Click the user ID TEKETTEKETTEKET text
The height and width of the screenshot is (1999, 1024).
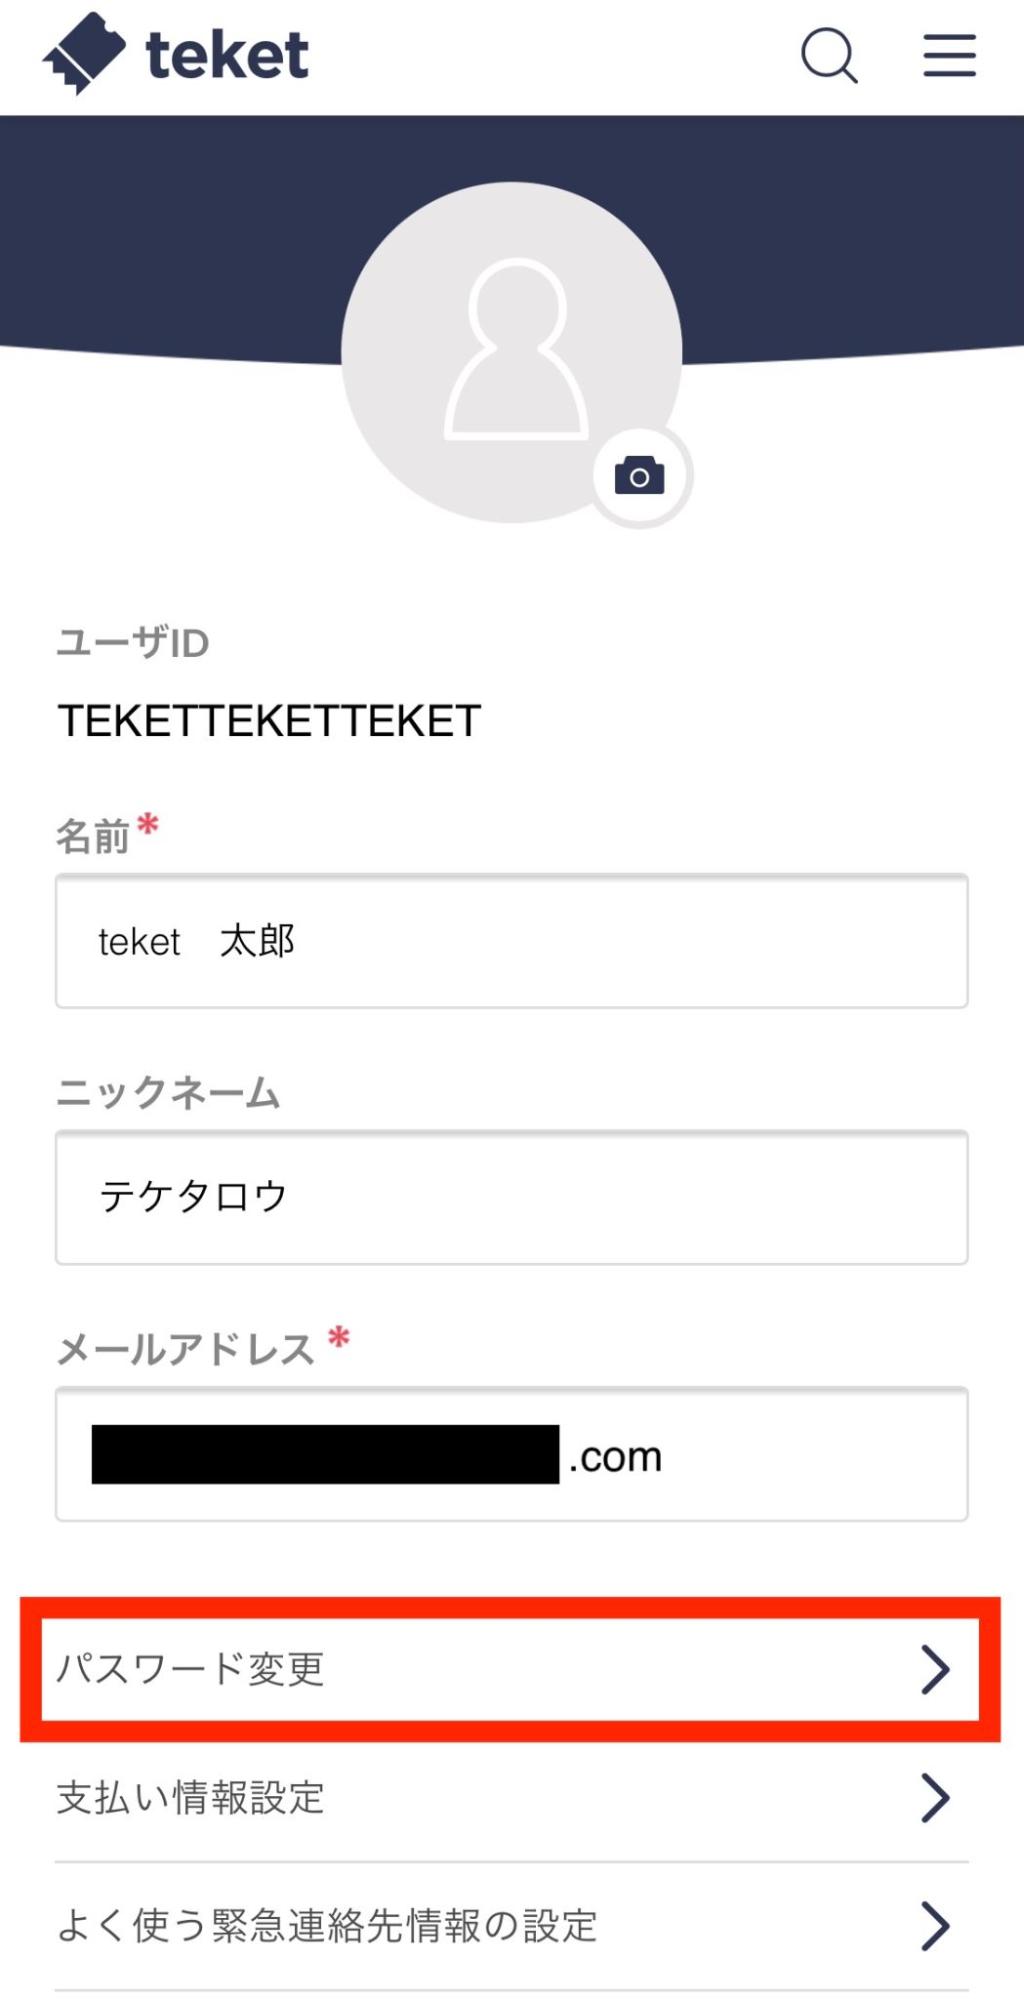click(x=270, y=721)
